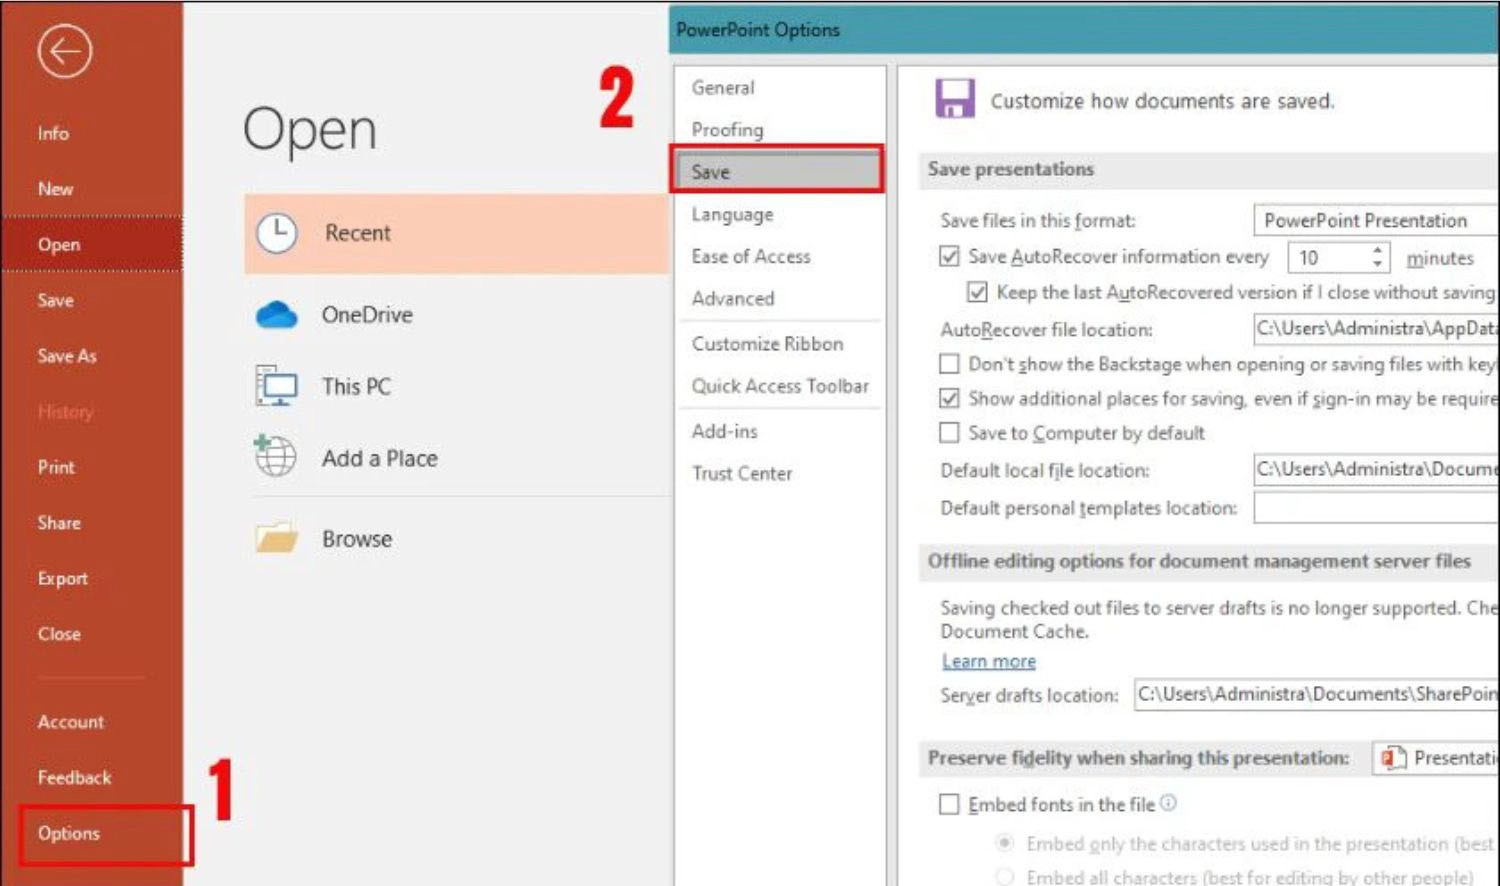The height and width of the screenshot is (886, 1500).
Task: Click the info icon beside Embed fonts
Action: [x=1168, y=803]
